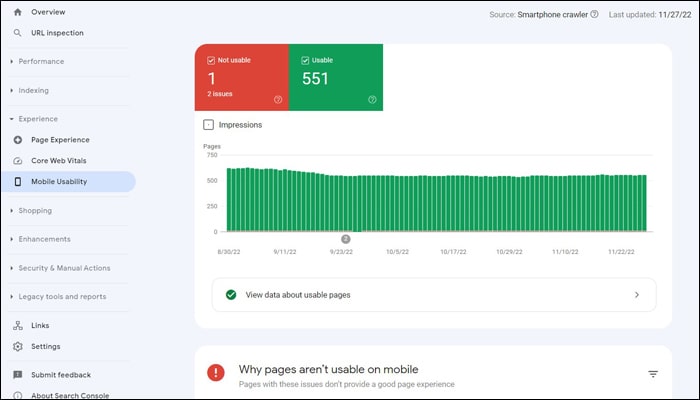Click the 8/30/22 date label
700x400 pixels.
pos(229,252)
